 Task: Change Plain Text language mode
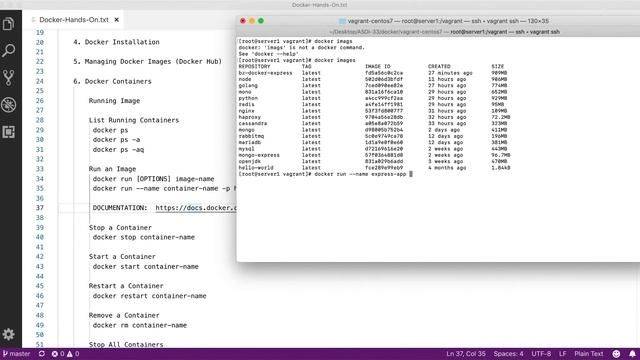tap(589, 354)
